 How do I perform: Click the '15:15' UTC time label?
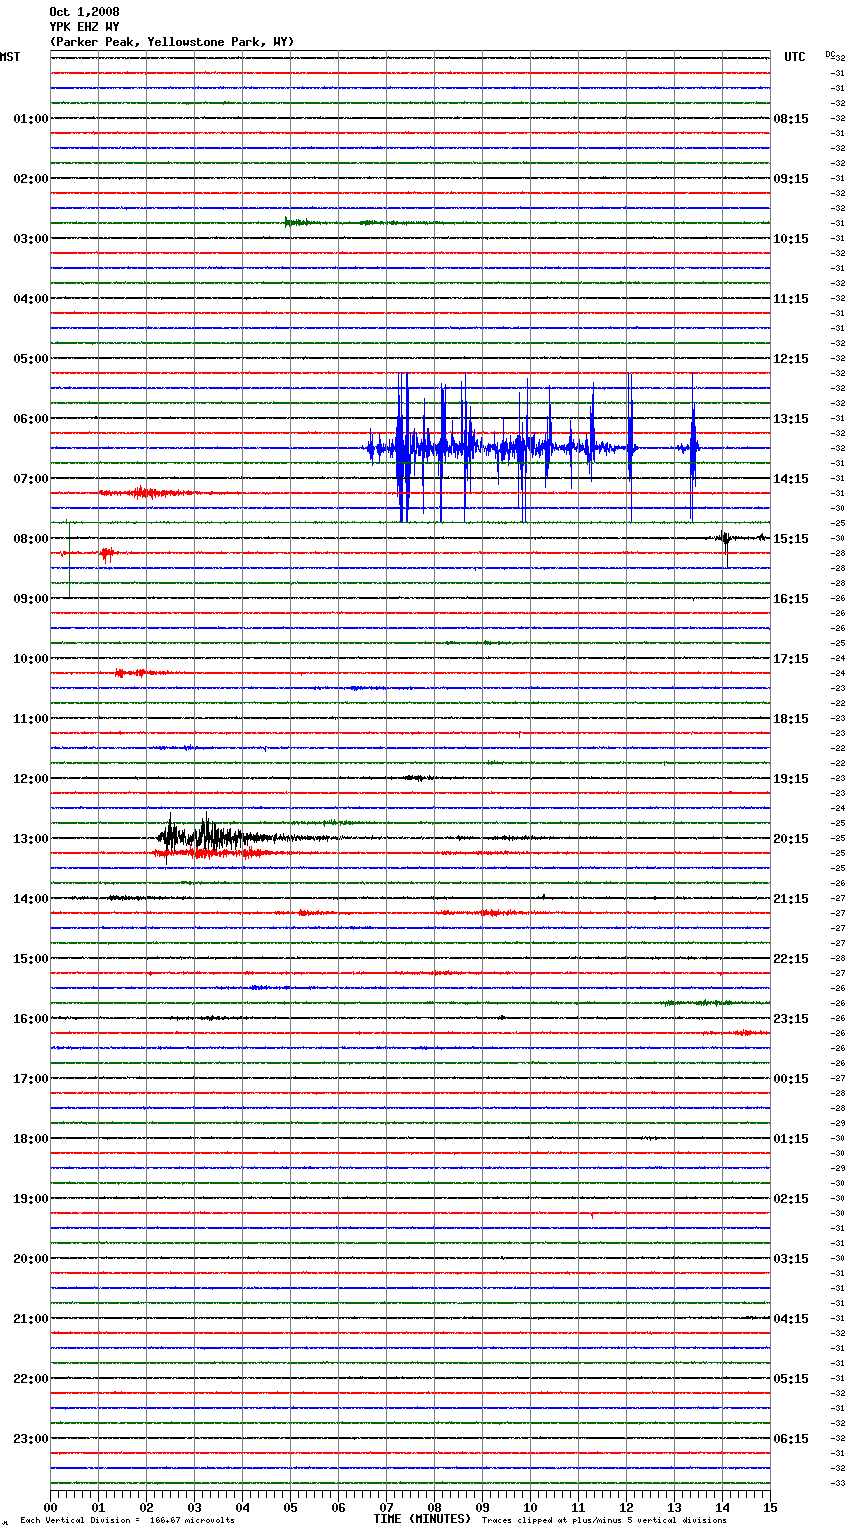coord(791,539)
